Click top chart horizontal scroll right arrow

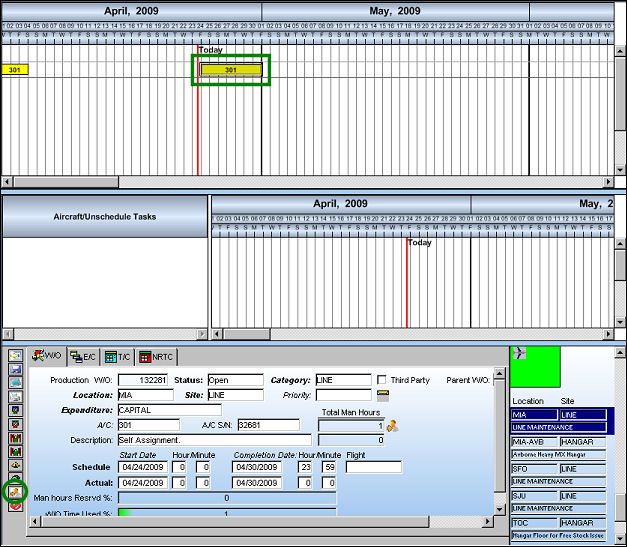[x=608, y=182]
